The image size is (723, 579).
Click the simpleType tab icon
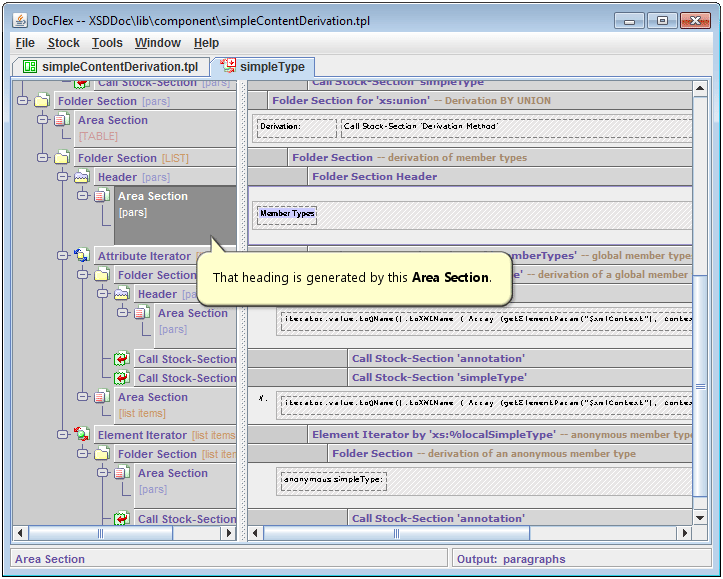tap(228, 66)
